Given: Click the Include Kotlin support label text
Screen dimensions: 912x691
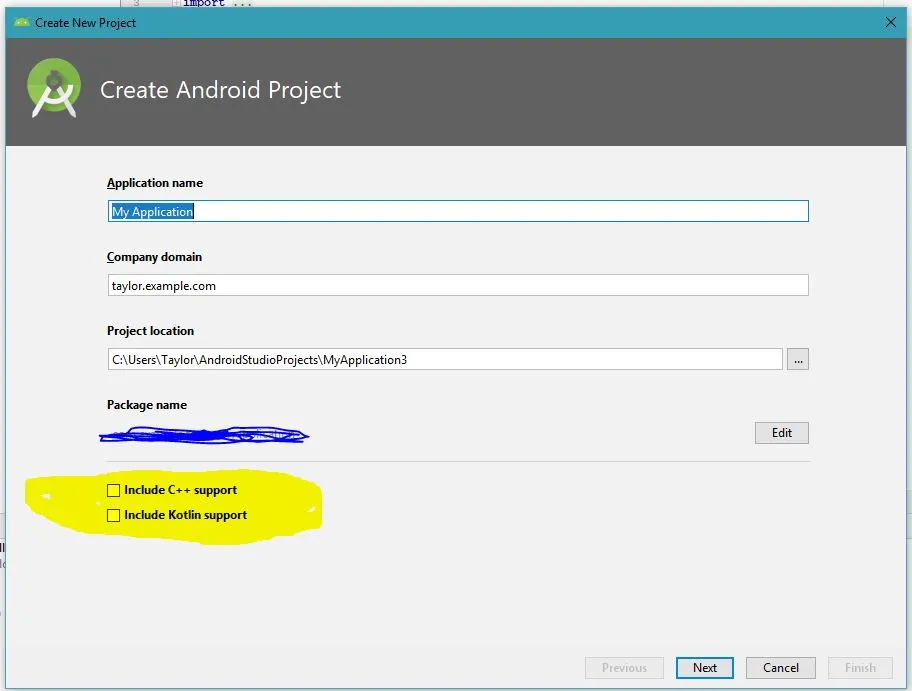Looking at the screenshot, I should pos(186,515).
